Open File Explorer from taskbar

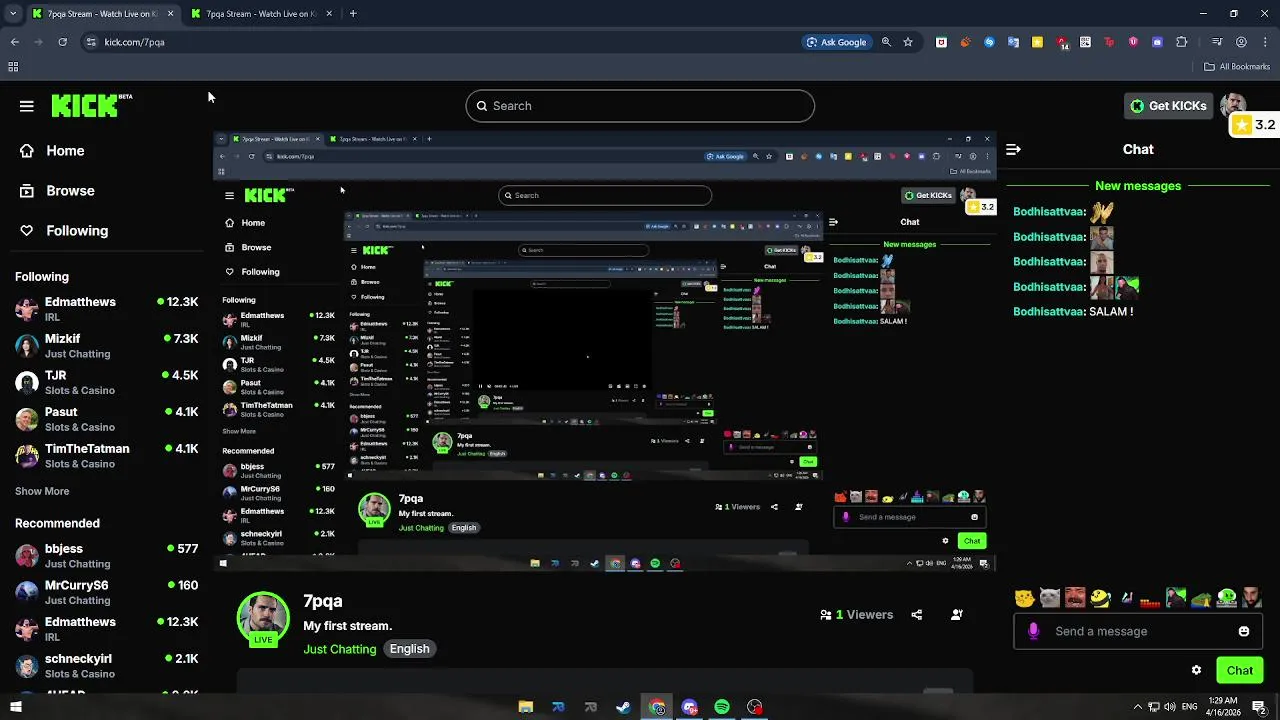coord(526,707)
